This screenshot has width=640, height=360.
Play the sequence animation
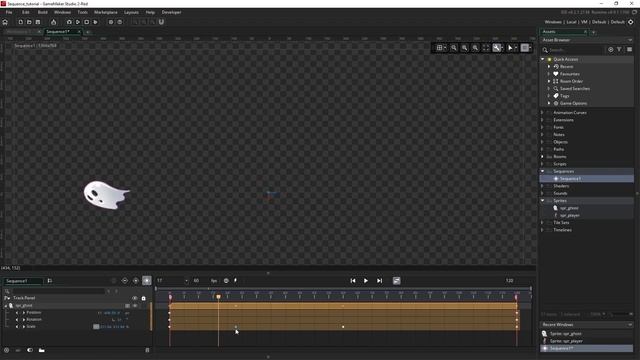[366, 280]
